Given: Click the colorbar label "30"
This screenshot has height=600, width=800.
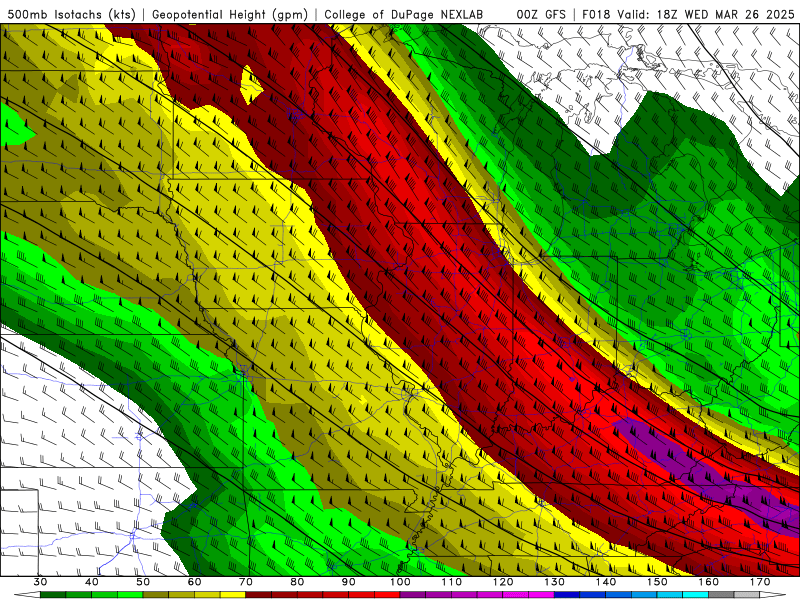Looking at the screenshot, I should coord(40,582).
